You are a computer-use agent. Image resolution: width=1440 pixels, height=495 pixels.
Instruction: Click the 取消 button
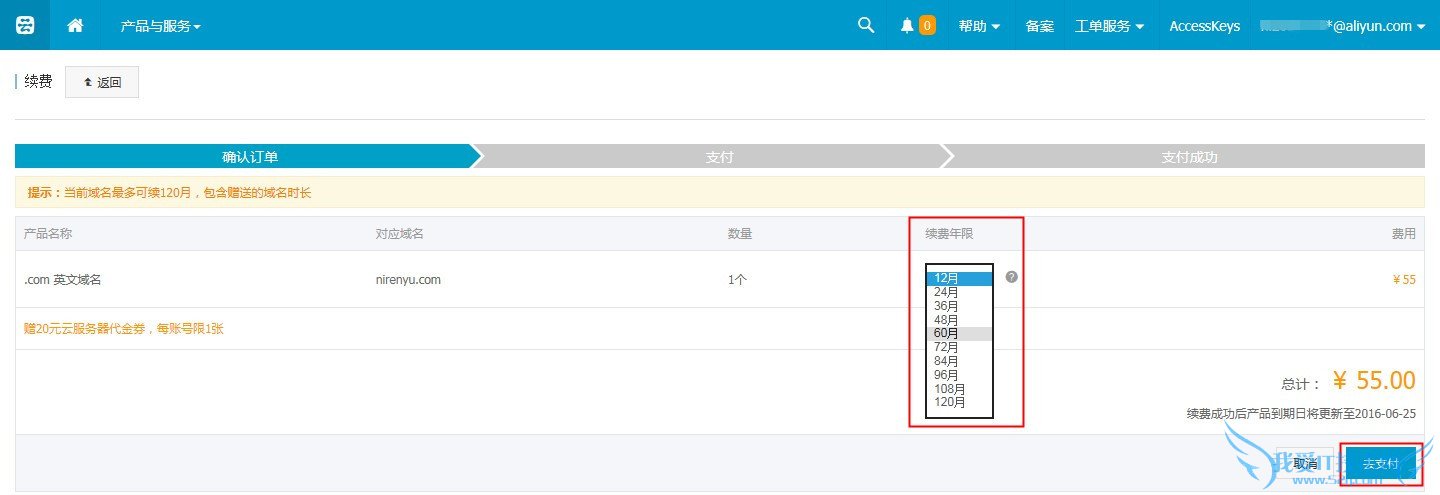click(x=1306, y=464)
